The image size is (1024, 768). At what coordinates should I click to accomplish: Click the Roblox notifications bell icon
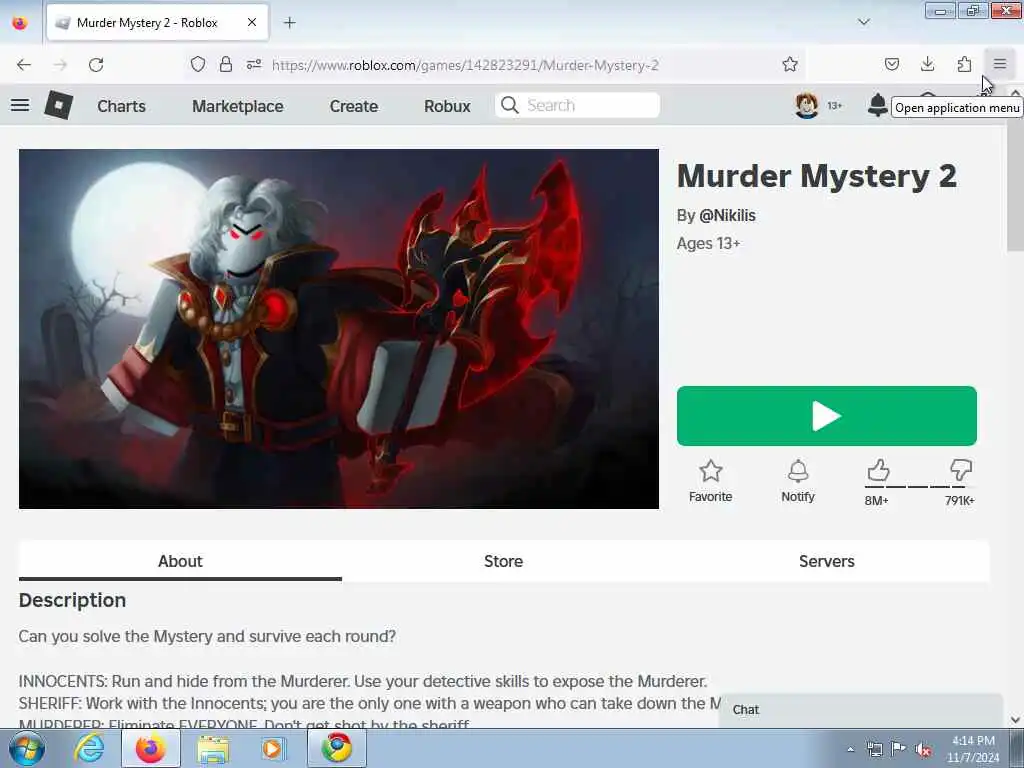tap(877, 104)
